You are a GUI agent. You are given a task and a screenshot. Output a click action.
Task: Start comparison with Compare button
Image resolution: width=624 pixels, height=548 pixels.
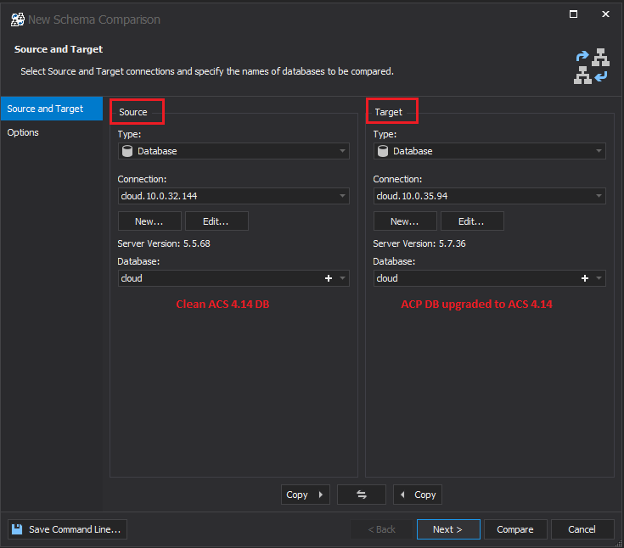[515, 529]
